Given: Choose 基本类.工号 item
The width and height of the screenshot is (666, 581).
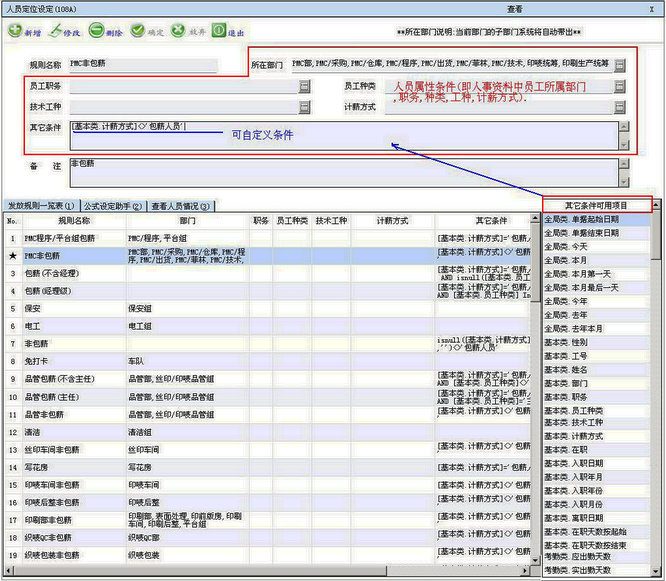Looking at the screenshot, I should [596, 356].
